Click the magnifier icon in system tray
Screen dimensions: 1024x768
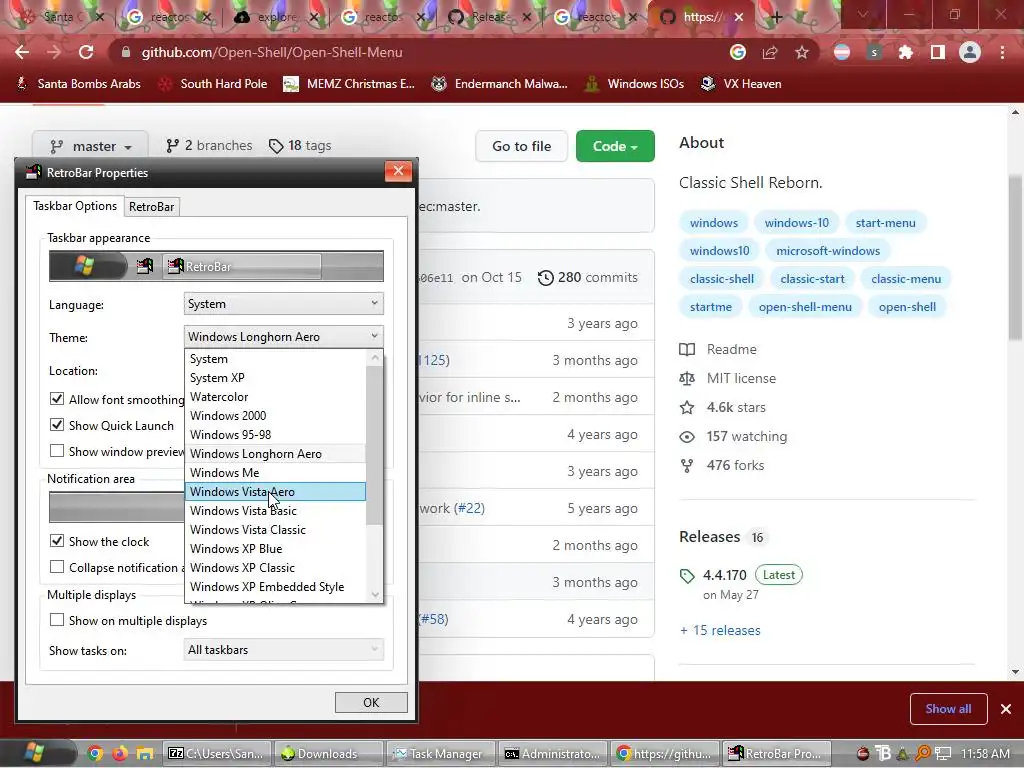tap(923, 754)
